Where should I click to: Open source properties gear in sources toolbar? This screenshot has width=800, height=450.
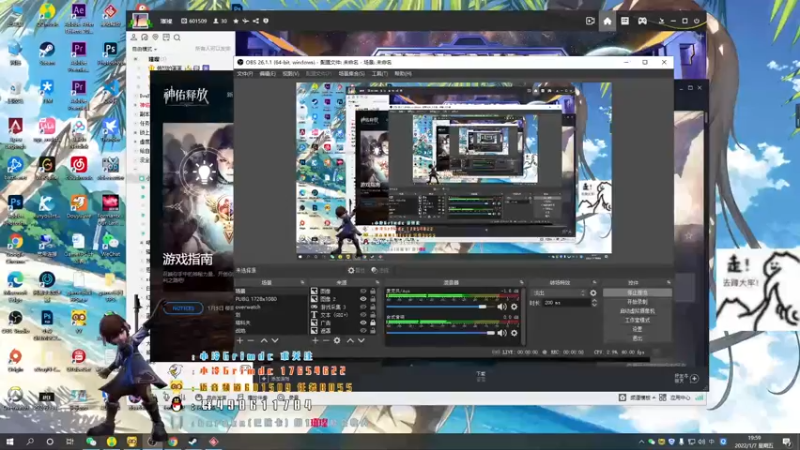[x=337, y=340]
